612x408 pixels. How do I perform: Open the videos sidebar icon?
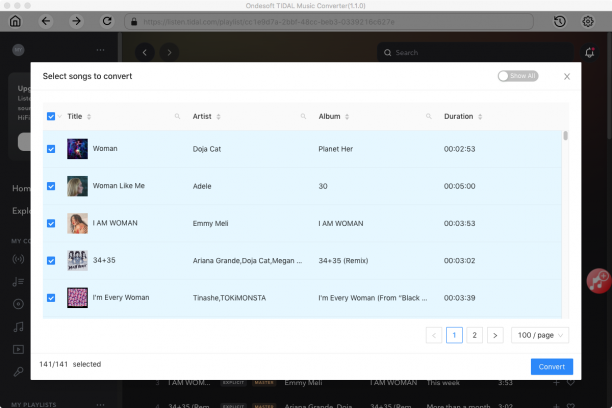point(18,349)
